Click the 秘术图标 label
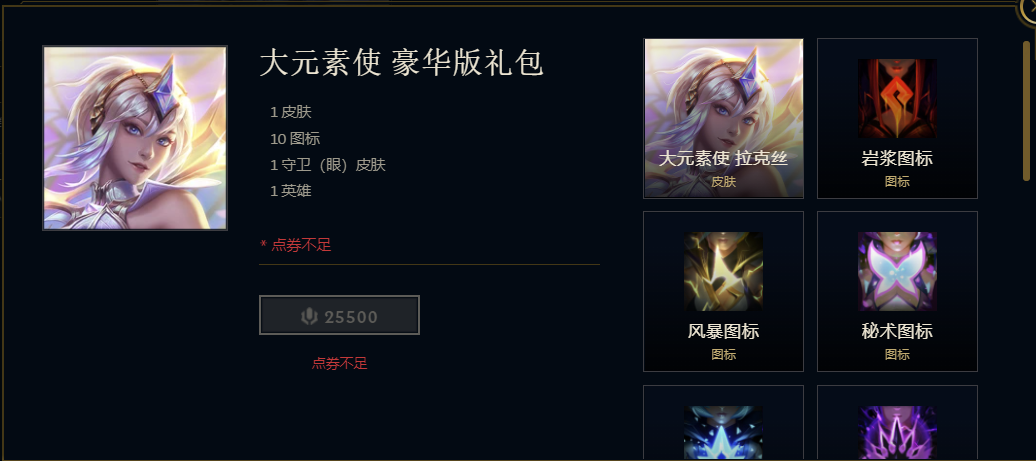This screenshot has height=461, width=1036. (x=897, y=331)
